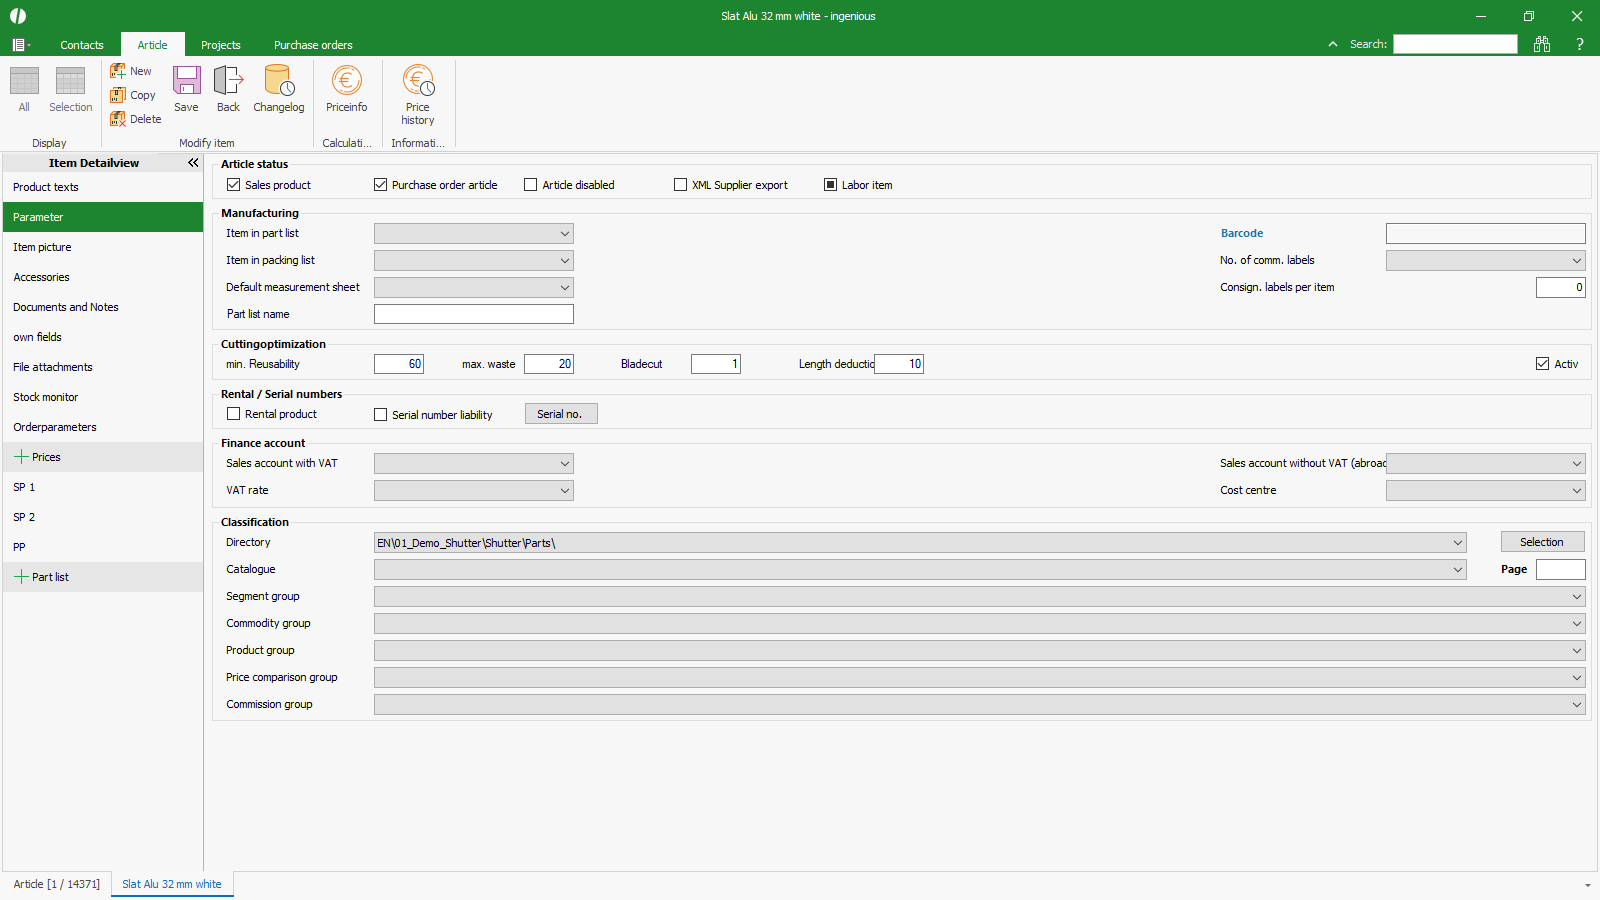Switch to the Purchase orders tab
1600x900 pixels.
(x=313, y=45)
